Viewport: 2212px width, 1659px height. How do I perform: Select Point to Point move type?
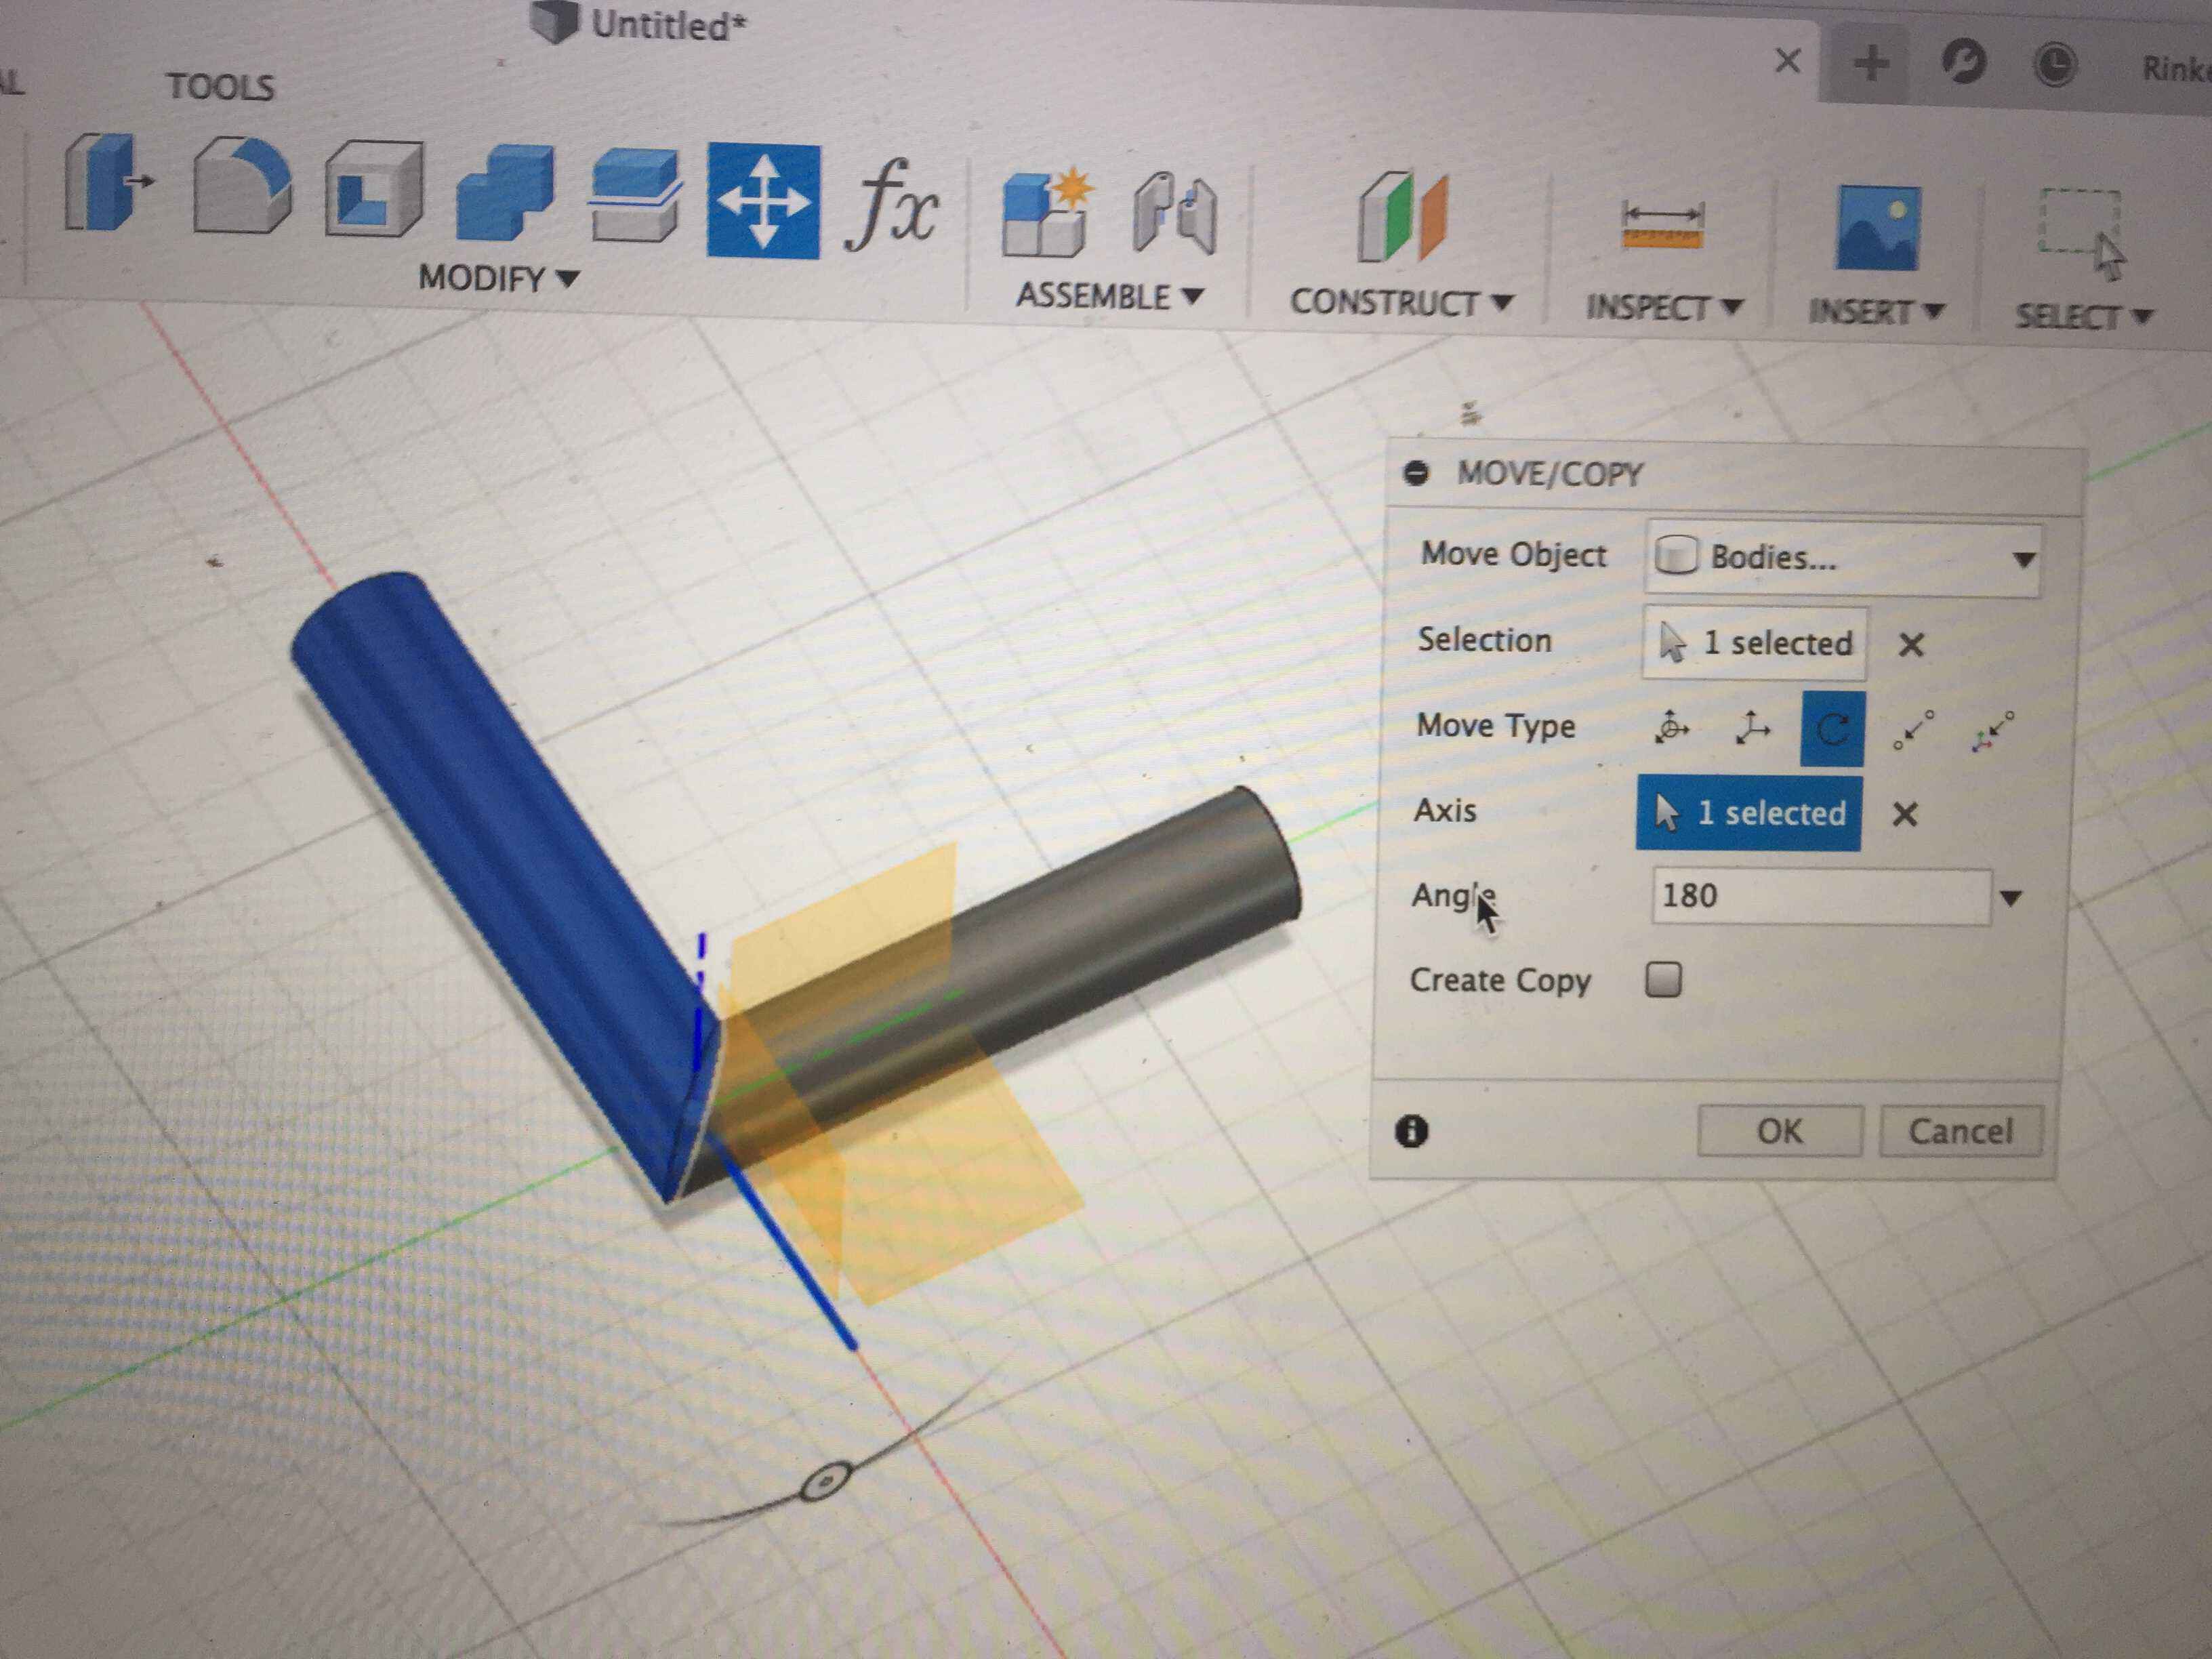pos(1913,730)
